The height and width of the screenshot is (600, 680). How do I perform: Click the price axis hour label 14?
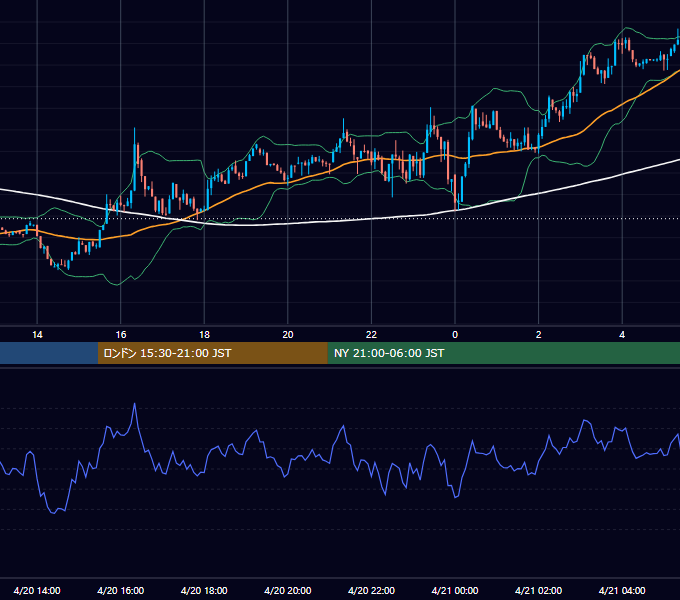click(37, 335)
